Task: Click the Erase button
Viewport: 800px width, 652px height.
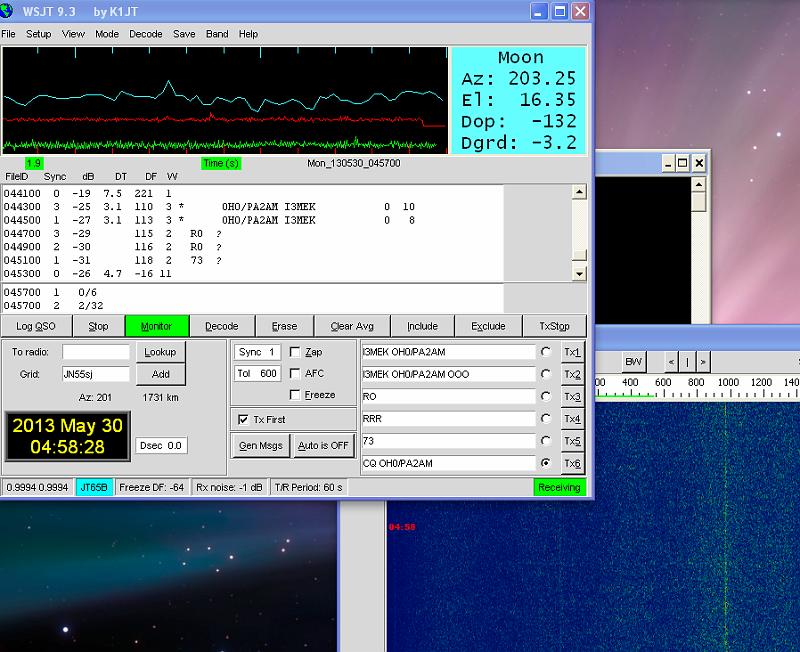Action: click(284, 326)
